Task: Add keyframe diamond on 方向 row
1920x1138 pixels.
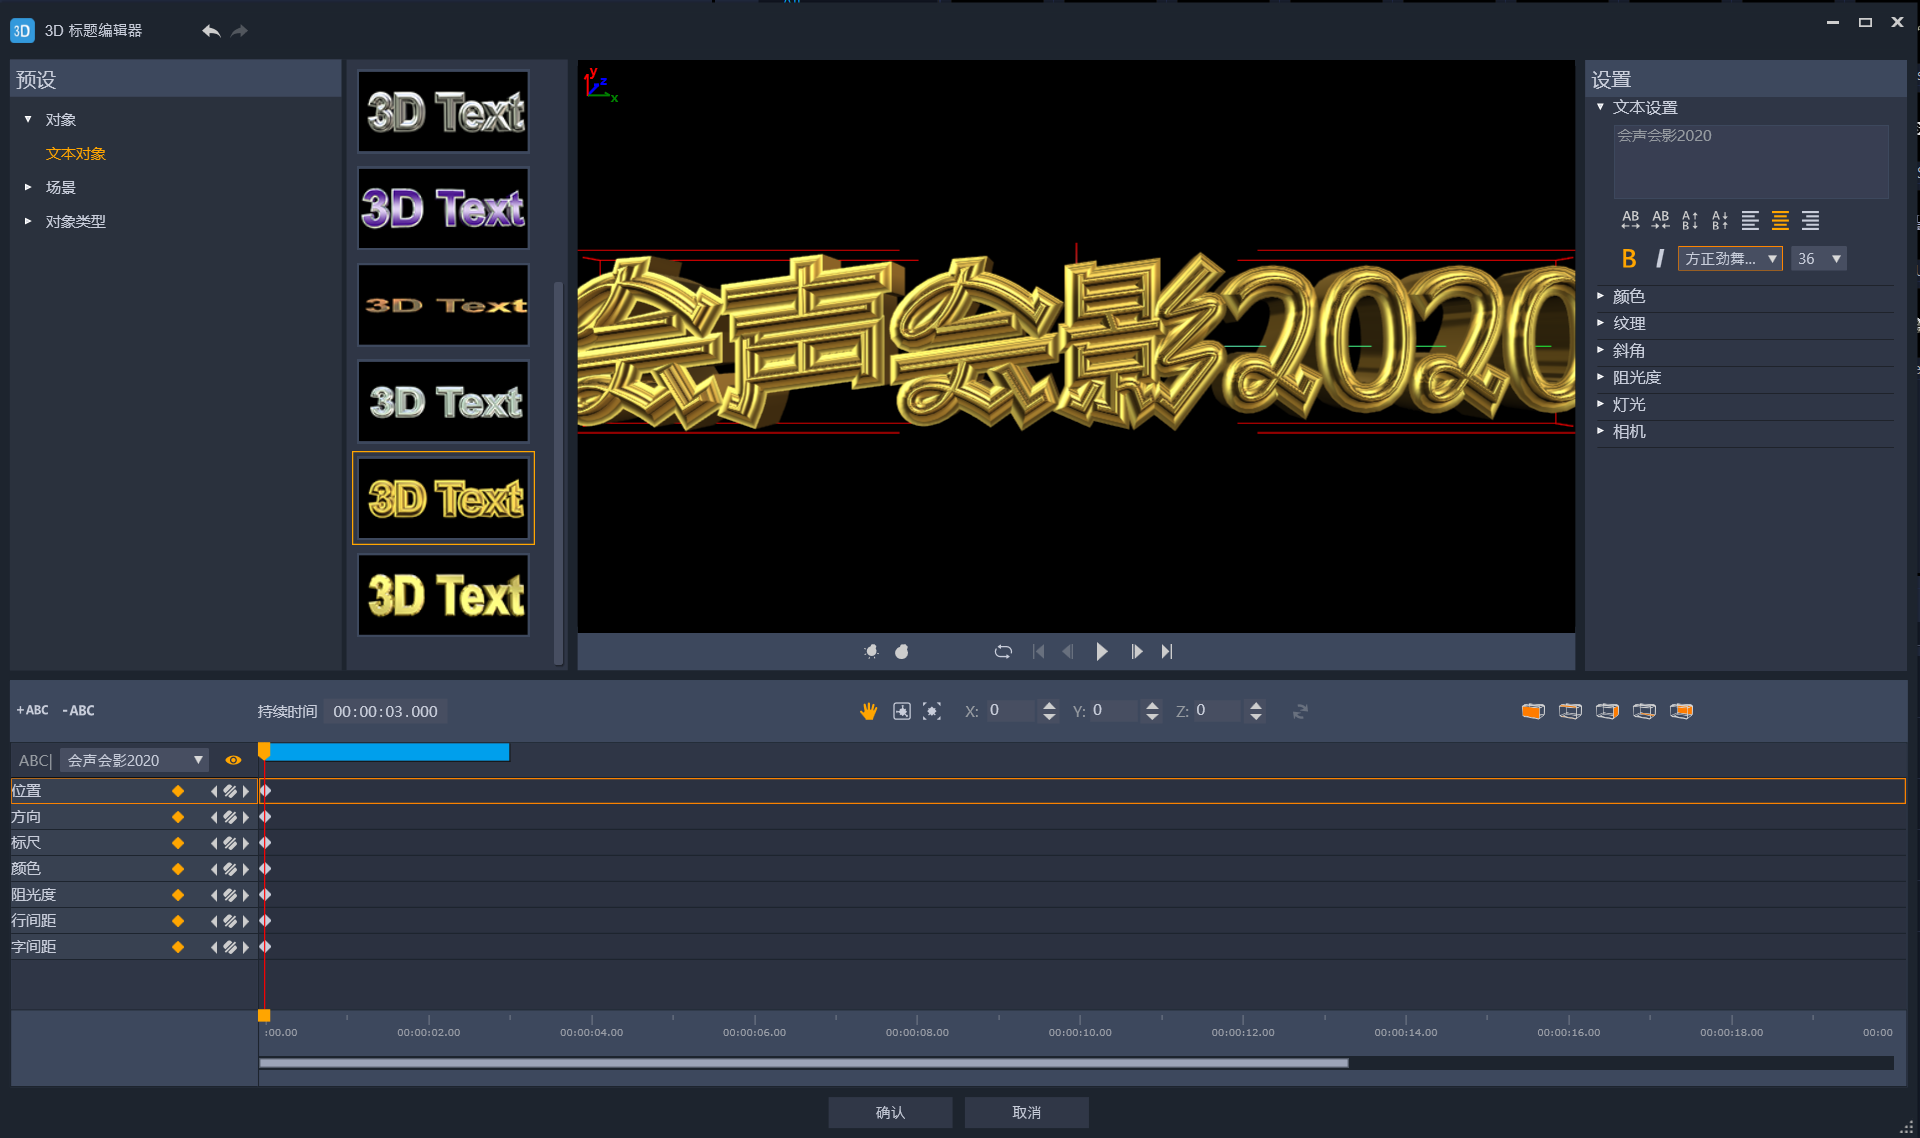Action: click(178, 817)
